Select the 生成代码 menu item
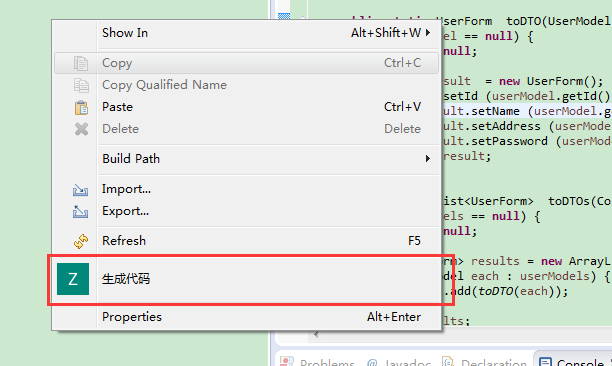Viewport: 612px width, 366px height. pos(246,279)
